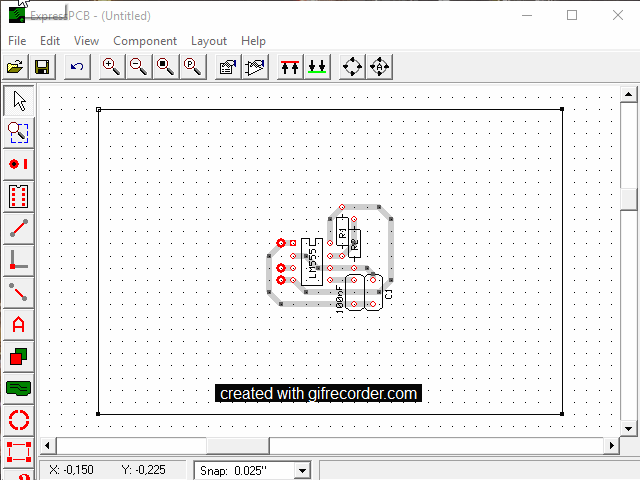Viewport: 640px width, 480px height.
Task: Select the place rectangle tool
Action: [x=18, y=356]
